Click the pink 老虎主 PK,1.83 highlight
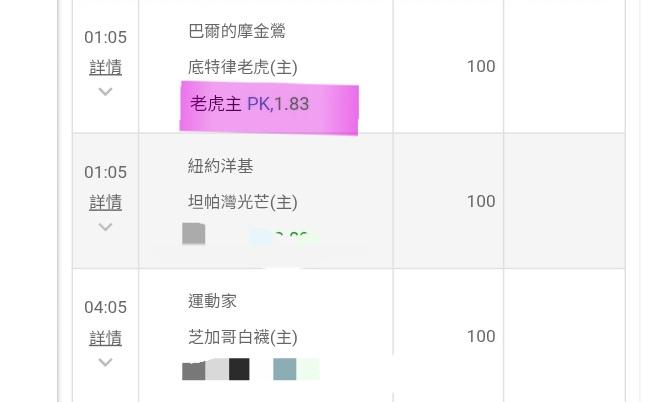This screenshot has width=660, height=402. 268,105
